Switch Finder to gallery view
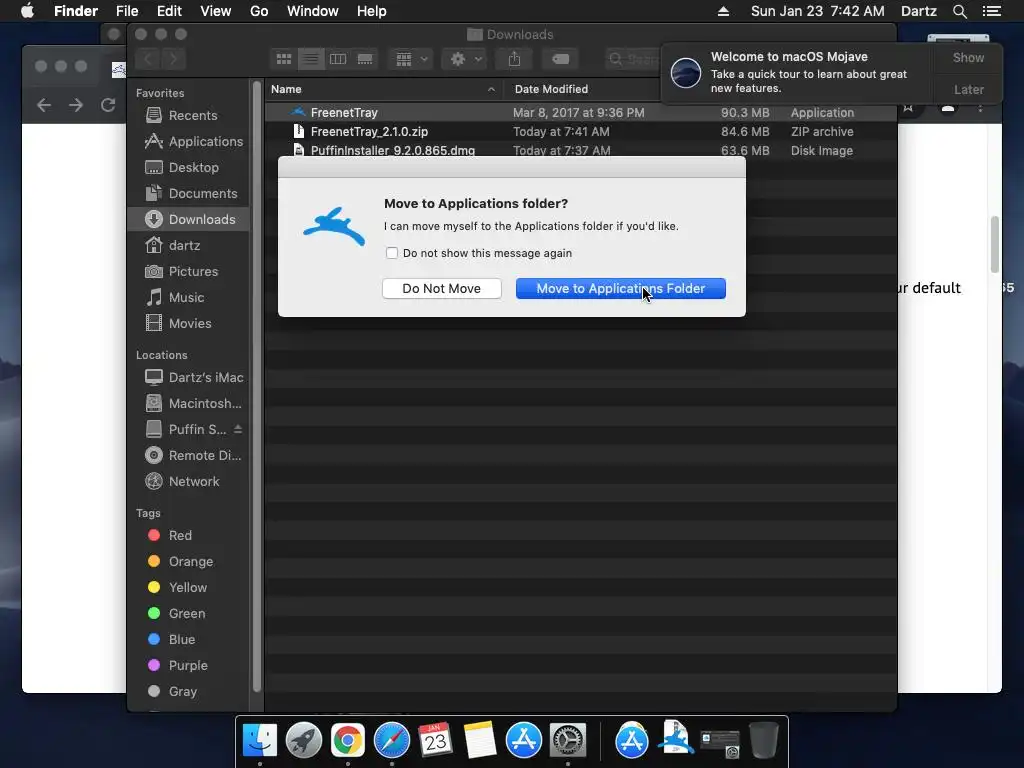The image size is (1024, 768). (x=365, y=59)
